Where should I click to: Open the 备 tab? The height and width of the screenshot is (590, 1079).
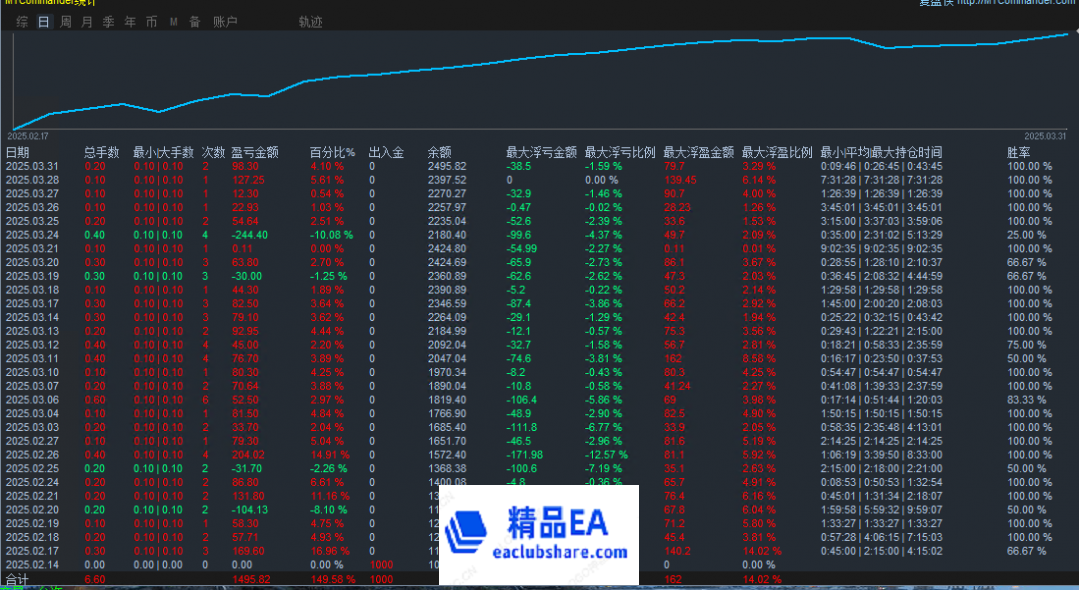(x=195, y=22)
